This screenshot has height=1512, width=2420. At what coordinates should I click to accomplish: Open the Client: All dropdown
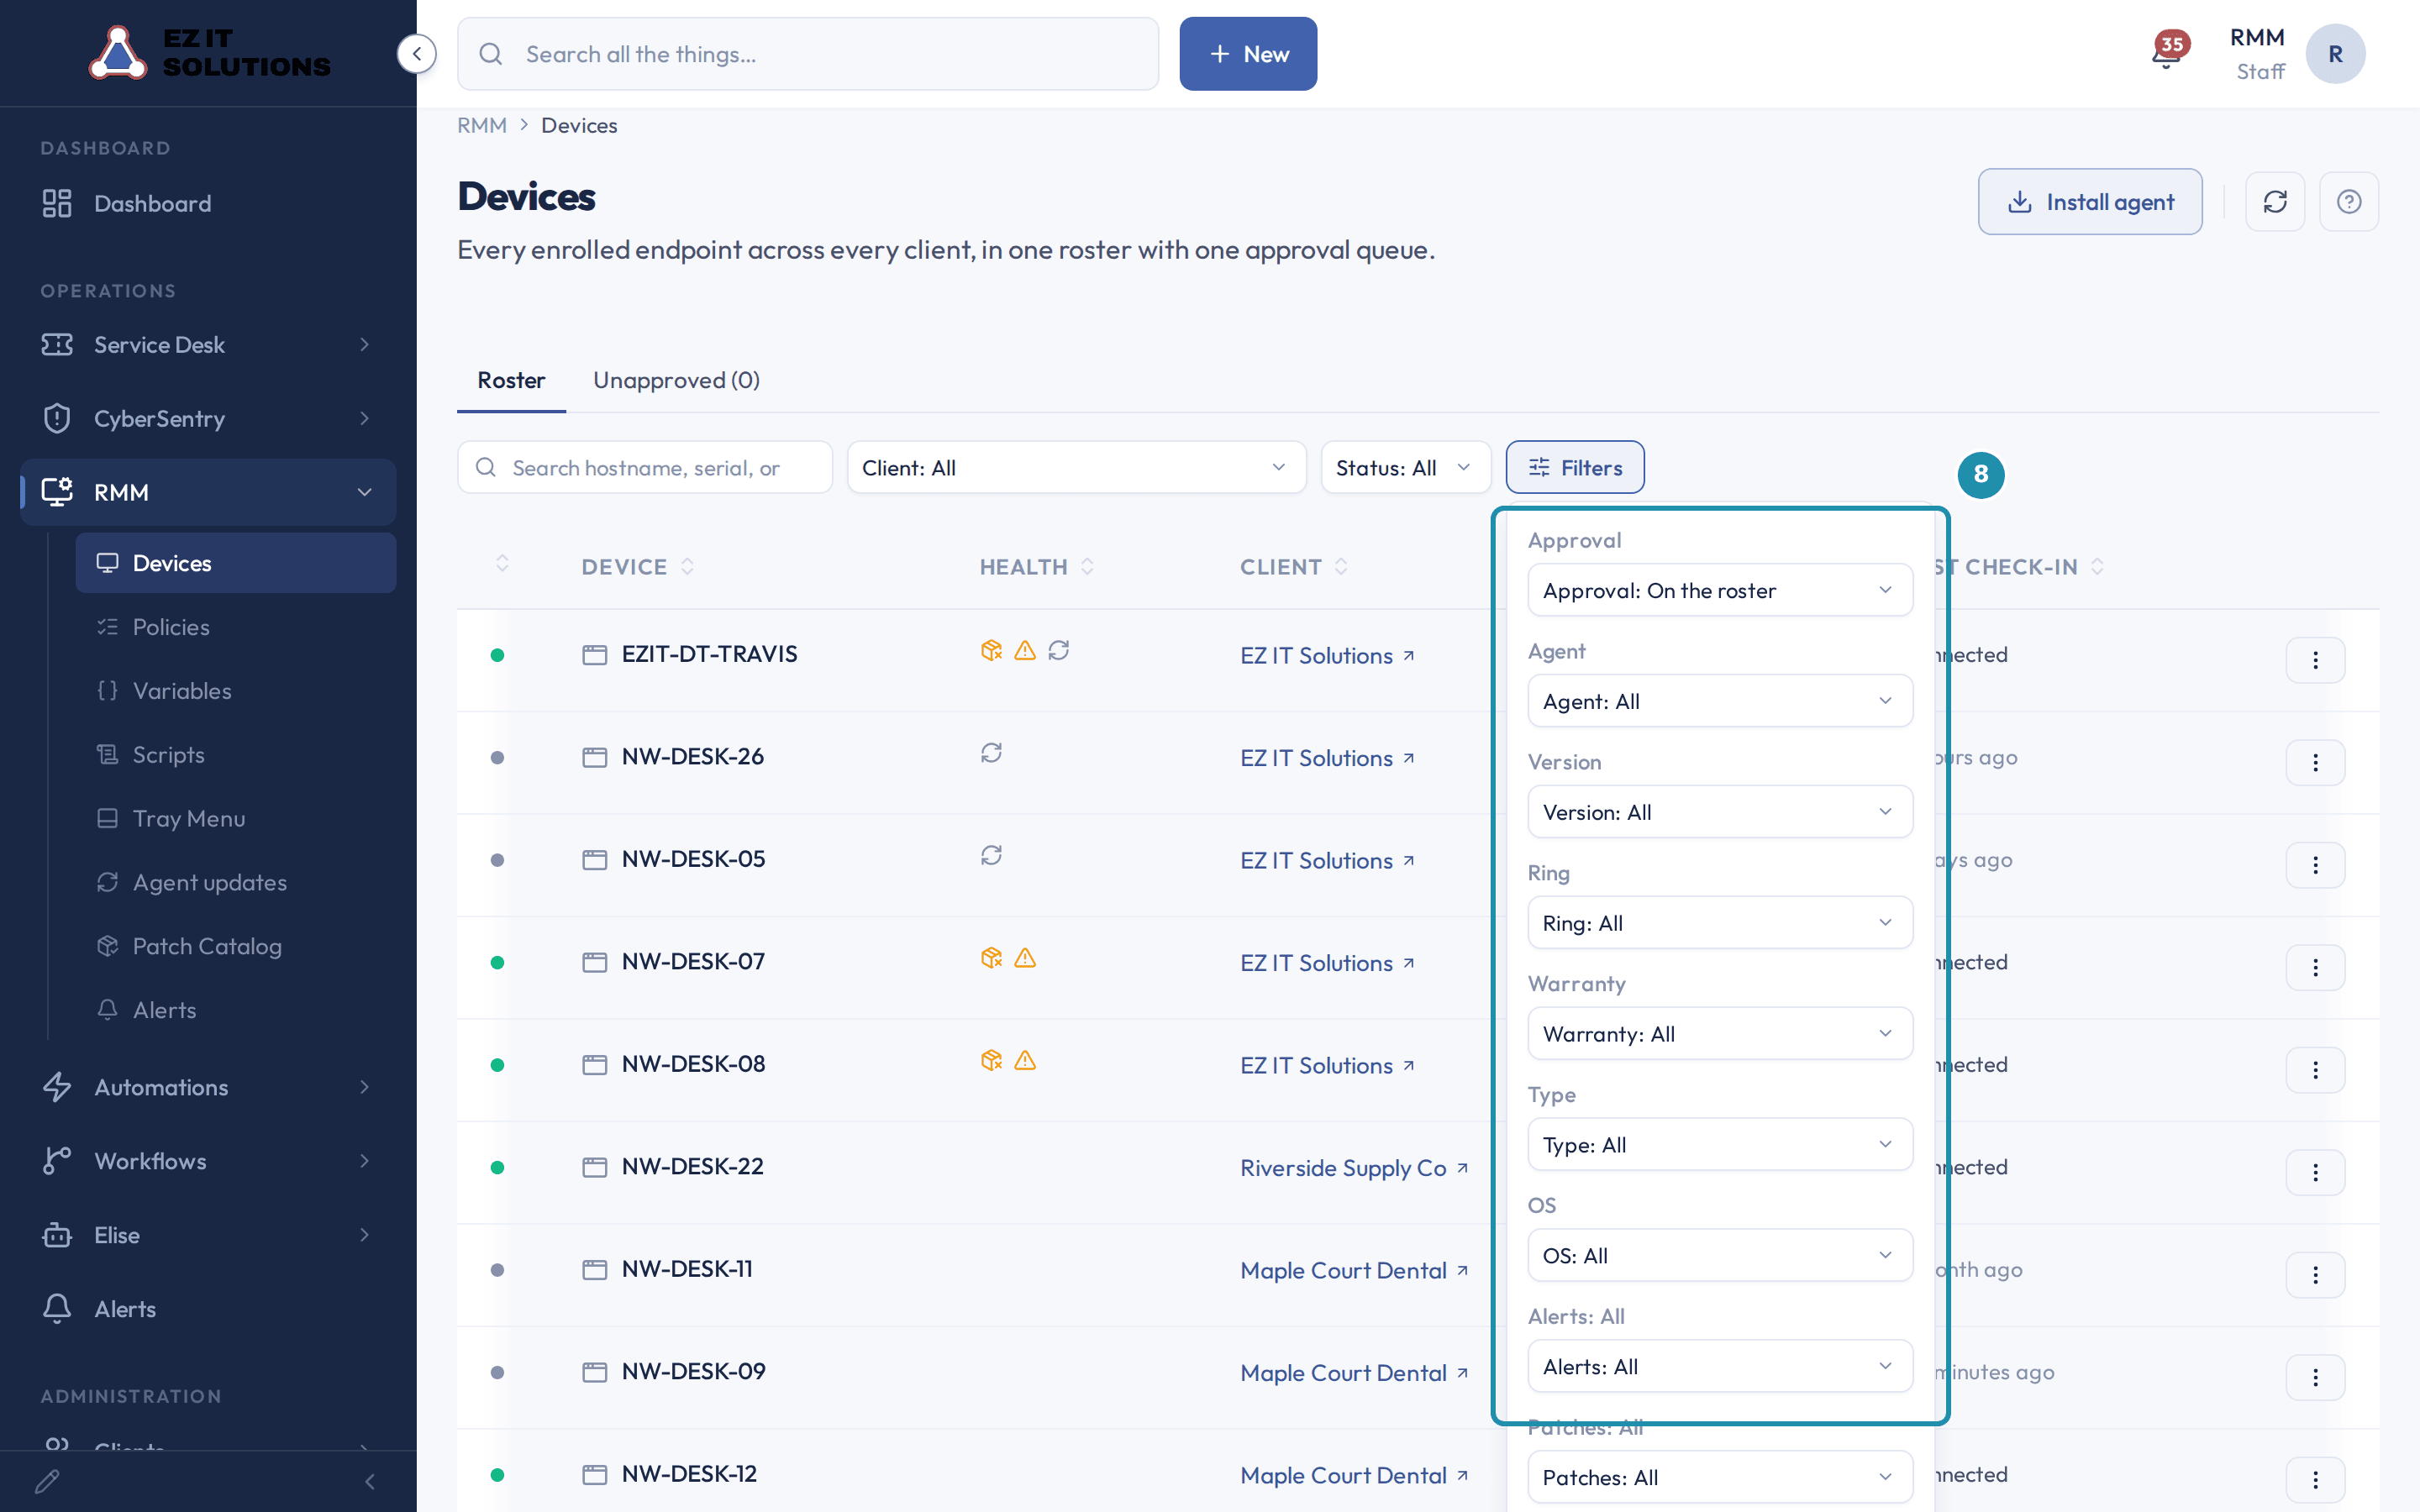click(x=1076, y=468)
